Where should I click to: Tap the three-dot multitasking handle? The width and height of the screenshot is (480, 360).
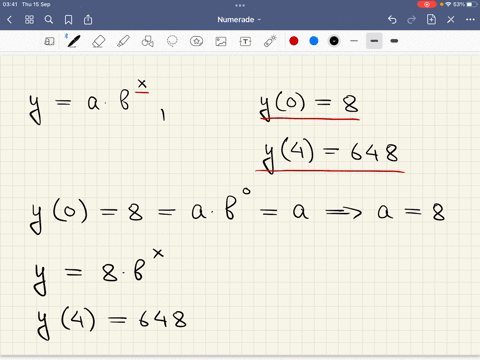point(240,5)
